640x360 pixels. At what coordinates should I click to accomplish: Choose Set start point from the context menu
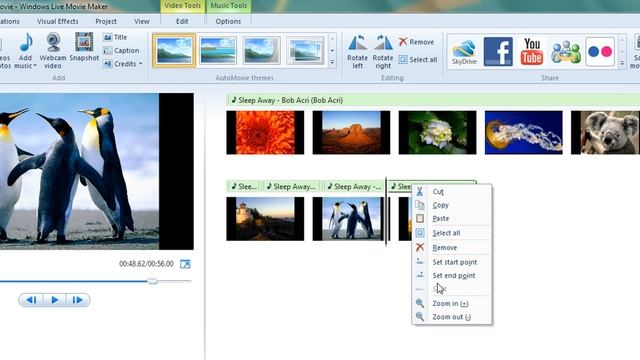tap(451, 262)
